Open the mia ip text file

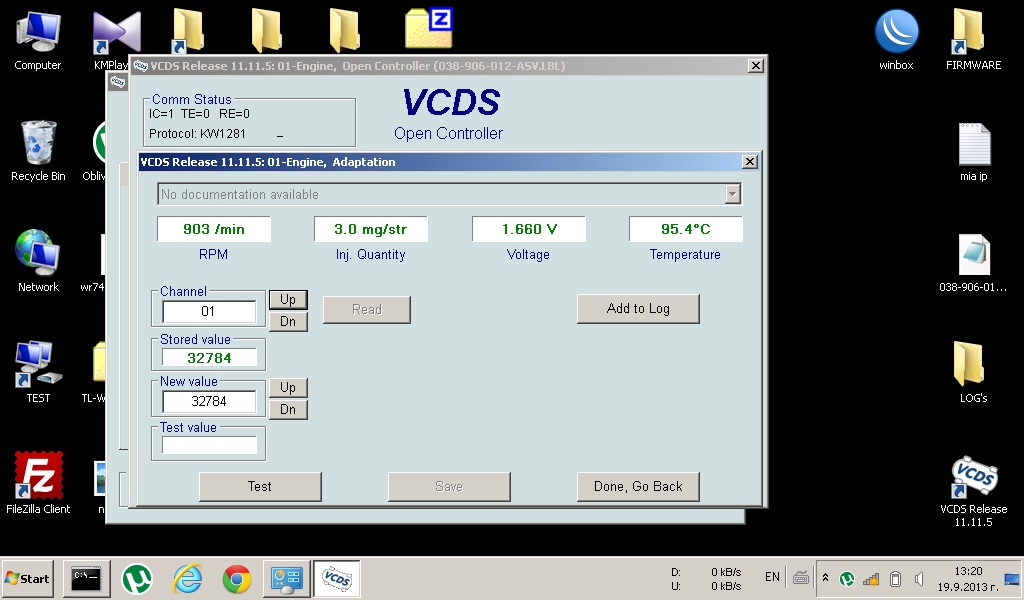973,146
